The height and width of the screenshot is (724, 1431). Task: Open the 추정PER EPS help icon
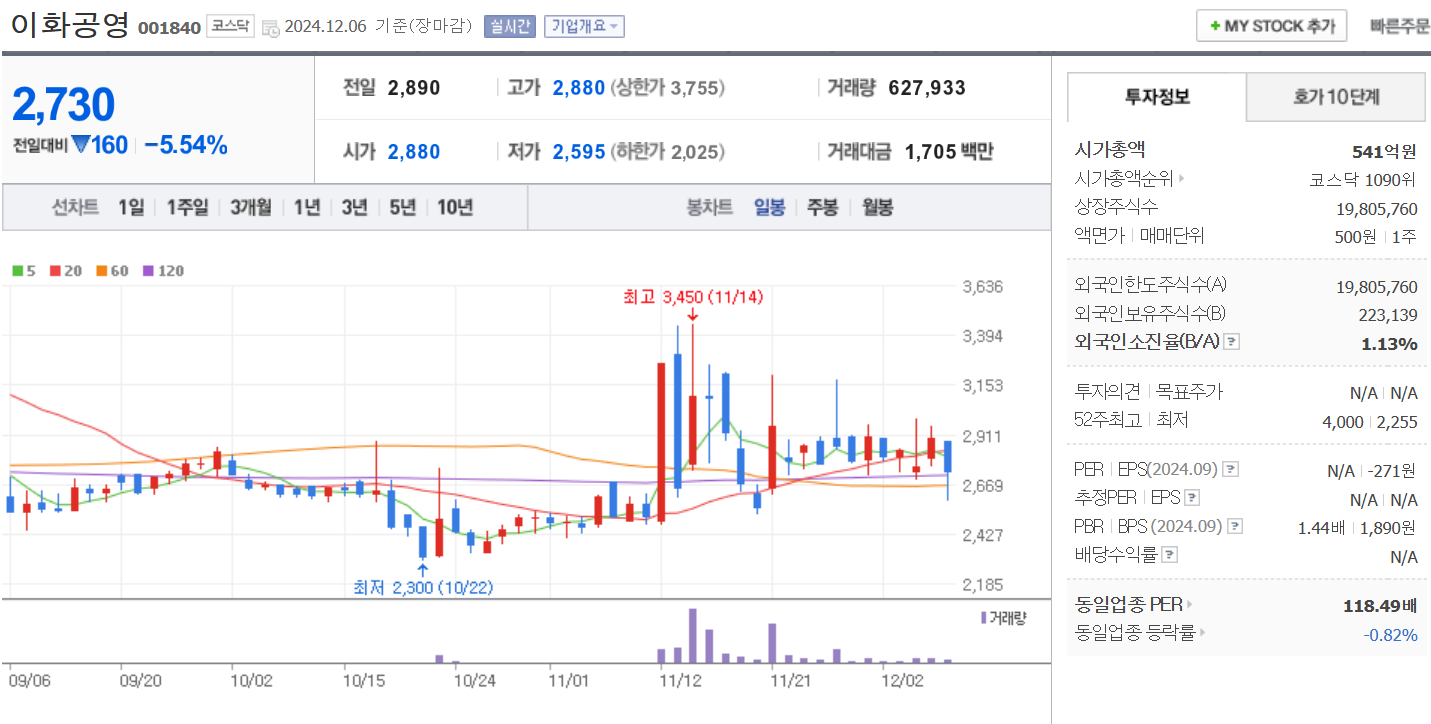[x=1192, y=498]
